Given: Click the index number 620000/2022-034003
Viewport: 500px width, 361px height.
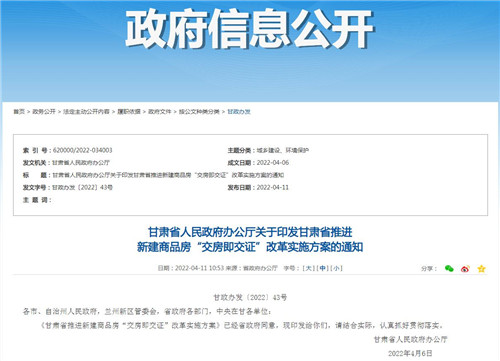Looking at the screenshot, I should click(x=83, y=150).
